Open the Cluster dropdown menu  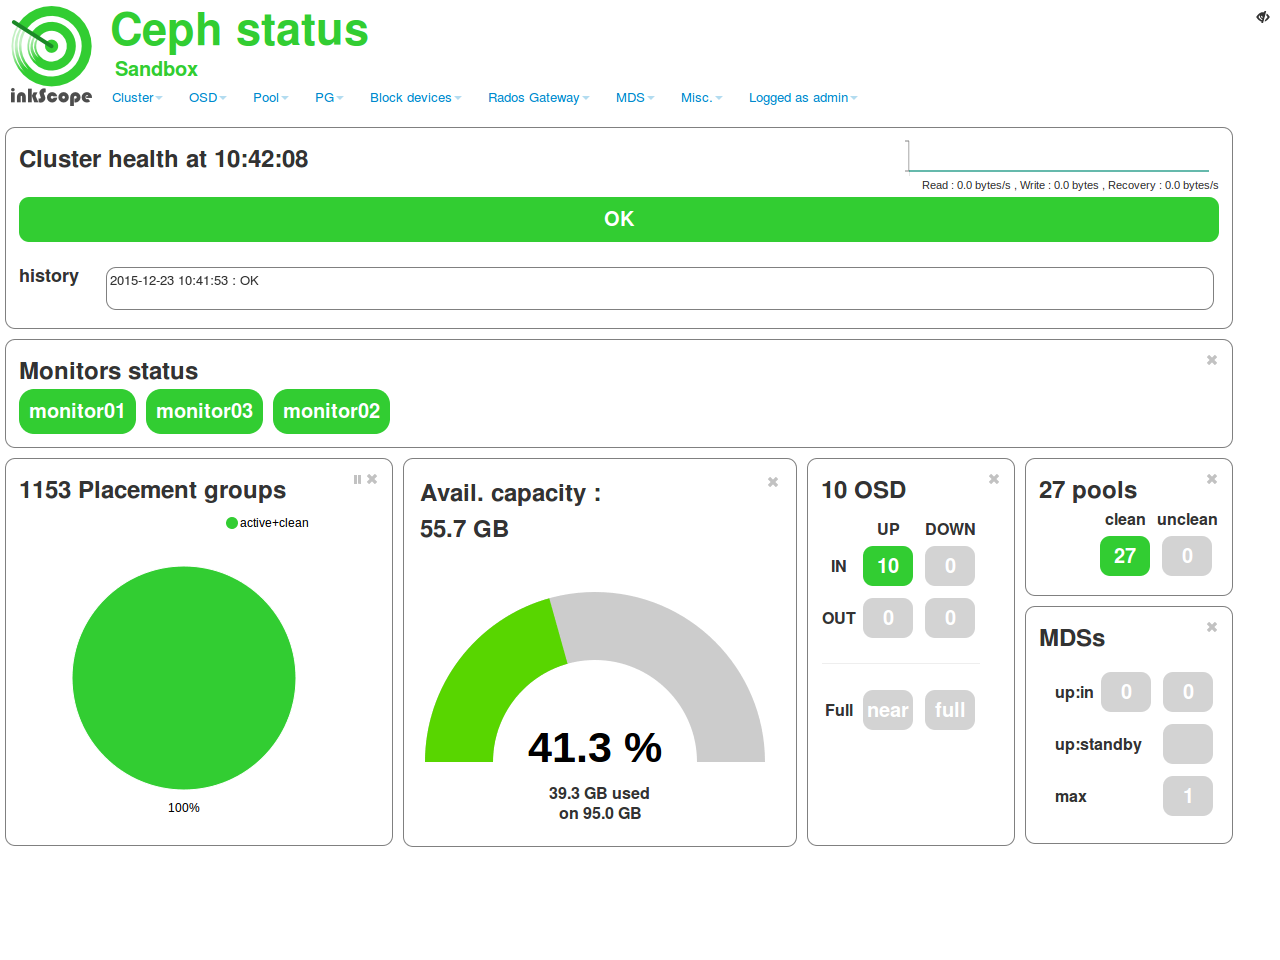click(137, 98)
